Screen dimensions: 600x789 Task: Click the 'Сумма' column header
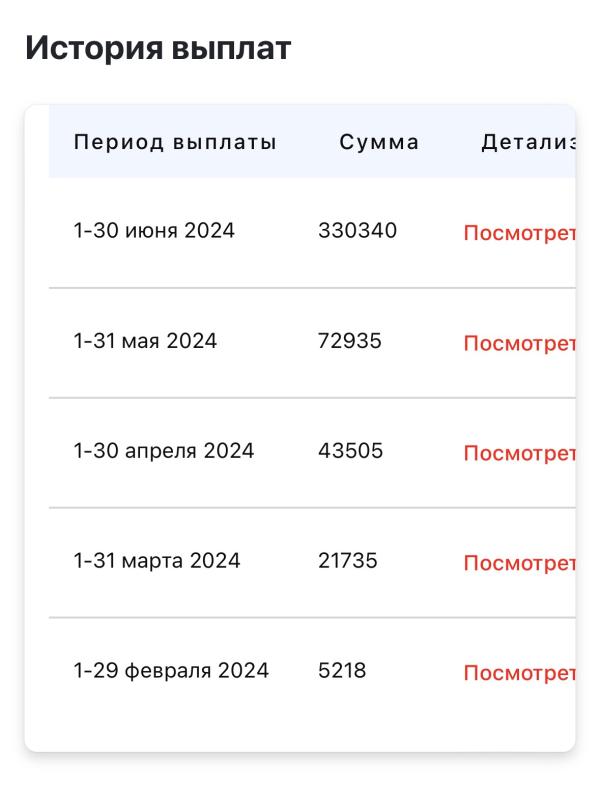(x=379, y=142)
